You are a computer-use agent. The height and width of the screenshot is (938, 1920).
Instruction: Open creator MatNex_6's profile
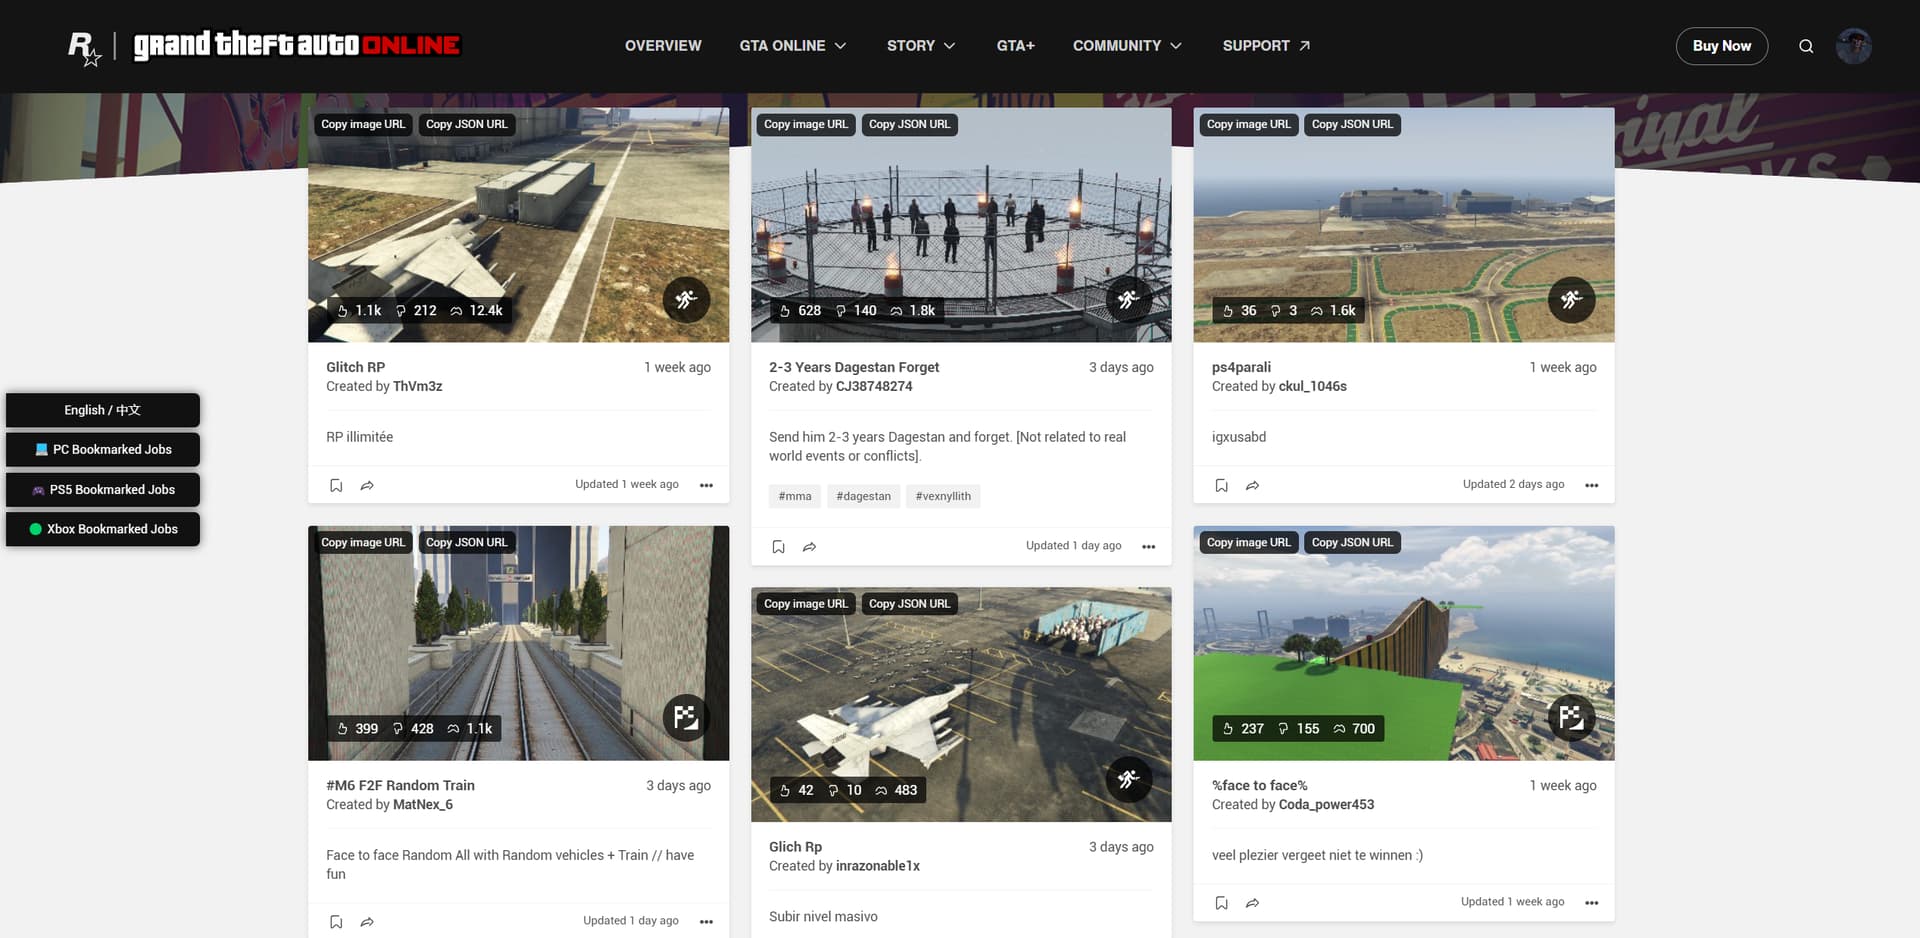pyautogui.click(x=423, y=804)
